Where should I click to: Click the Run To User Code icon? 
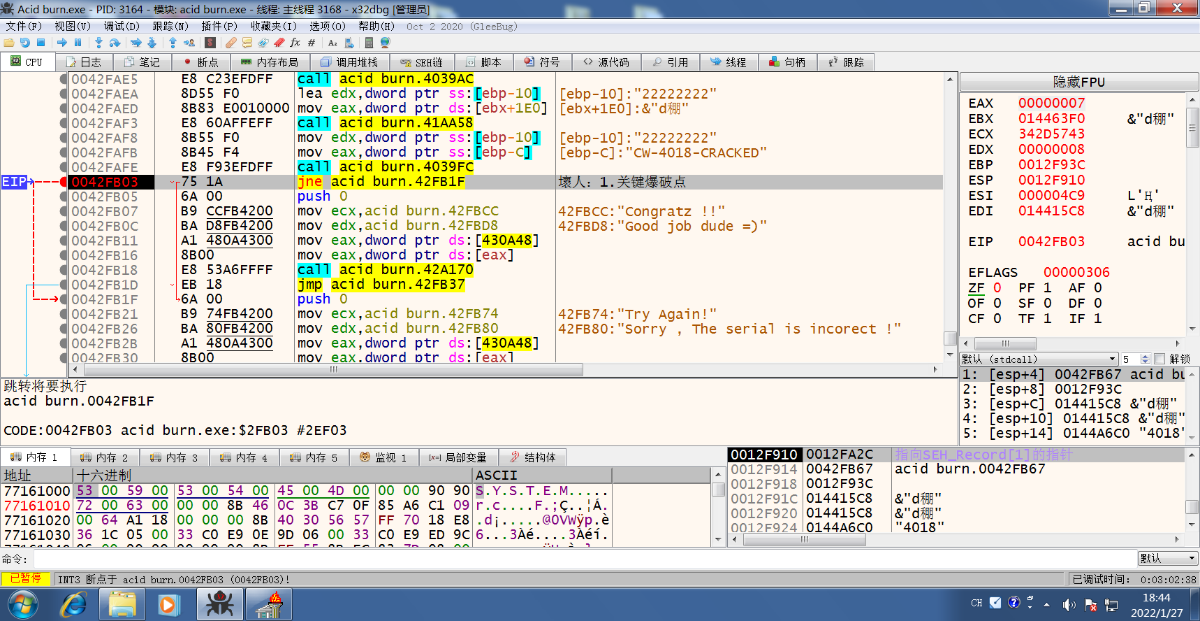[191, 43]
